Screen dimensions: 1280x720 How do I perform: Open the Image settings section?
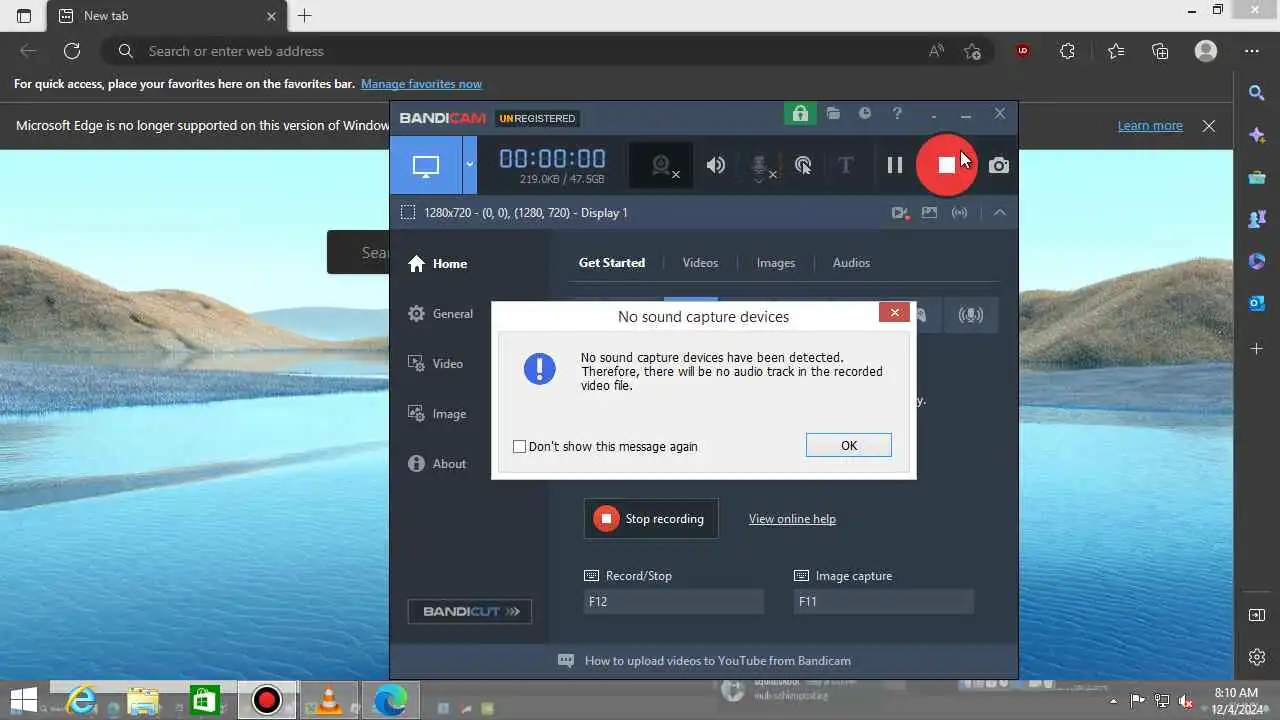(437, 414)
